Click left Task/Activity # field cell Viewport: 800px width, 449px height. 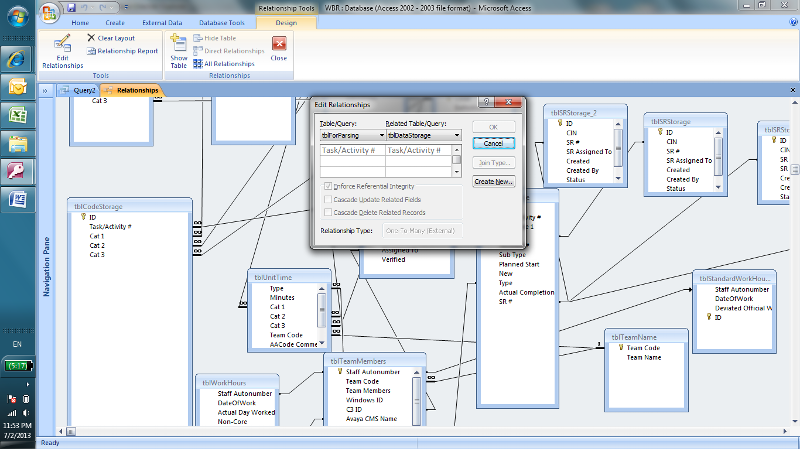click(353, 151)
